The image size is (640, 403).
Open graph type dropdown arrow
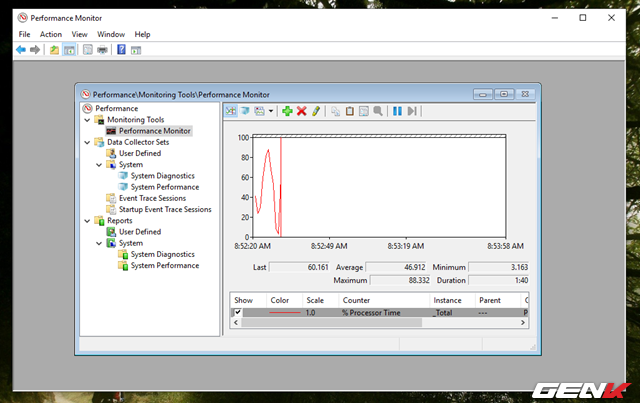pyautogui.click(x=271, y=111)
